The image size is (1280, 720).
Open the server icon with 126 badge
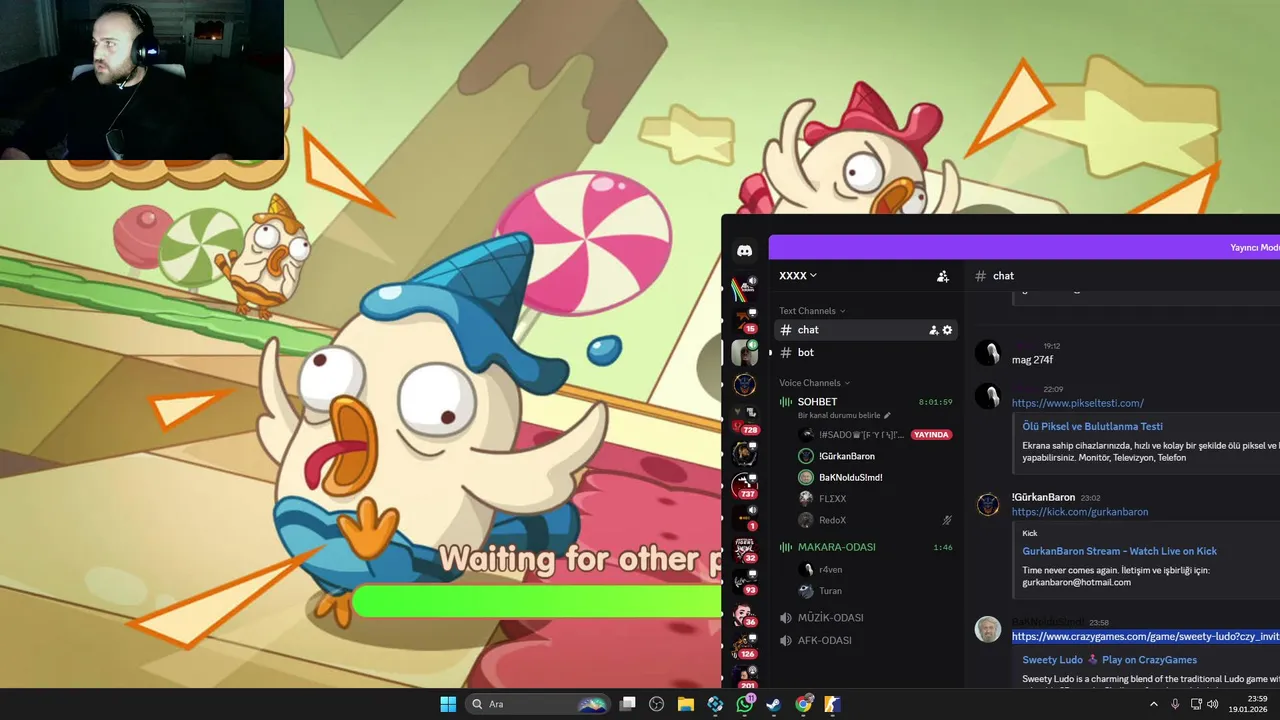point(744,646)
